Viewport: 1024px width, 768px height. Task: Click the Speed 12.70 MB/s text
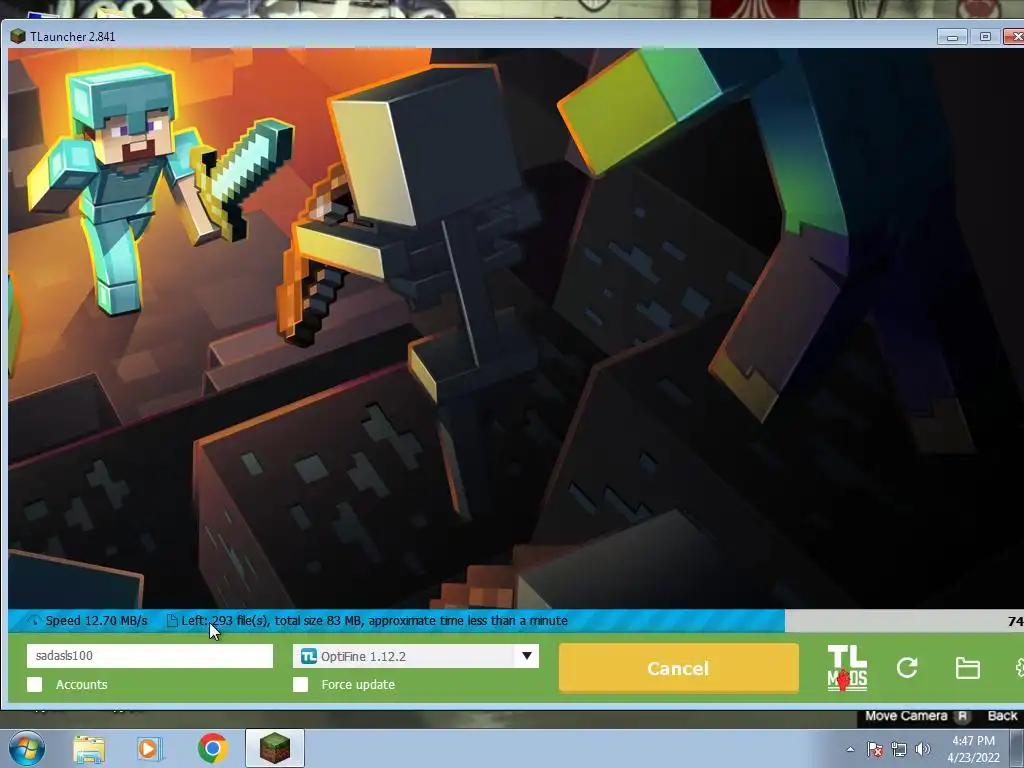(96, 621)
